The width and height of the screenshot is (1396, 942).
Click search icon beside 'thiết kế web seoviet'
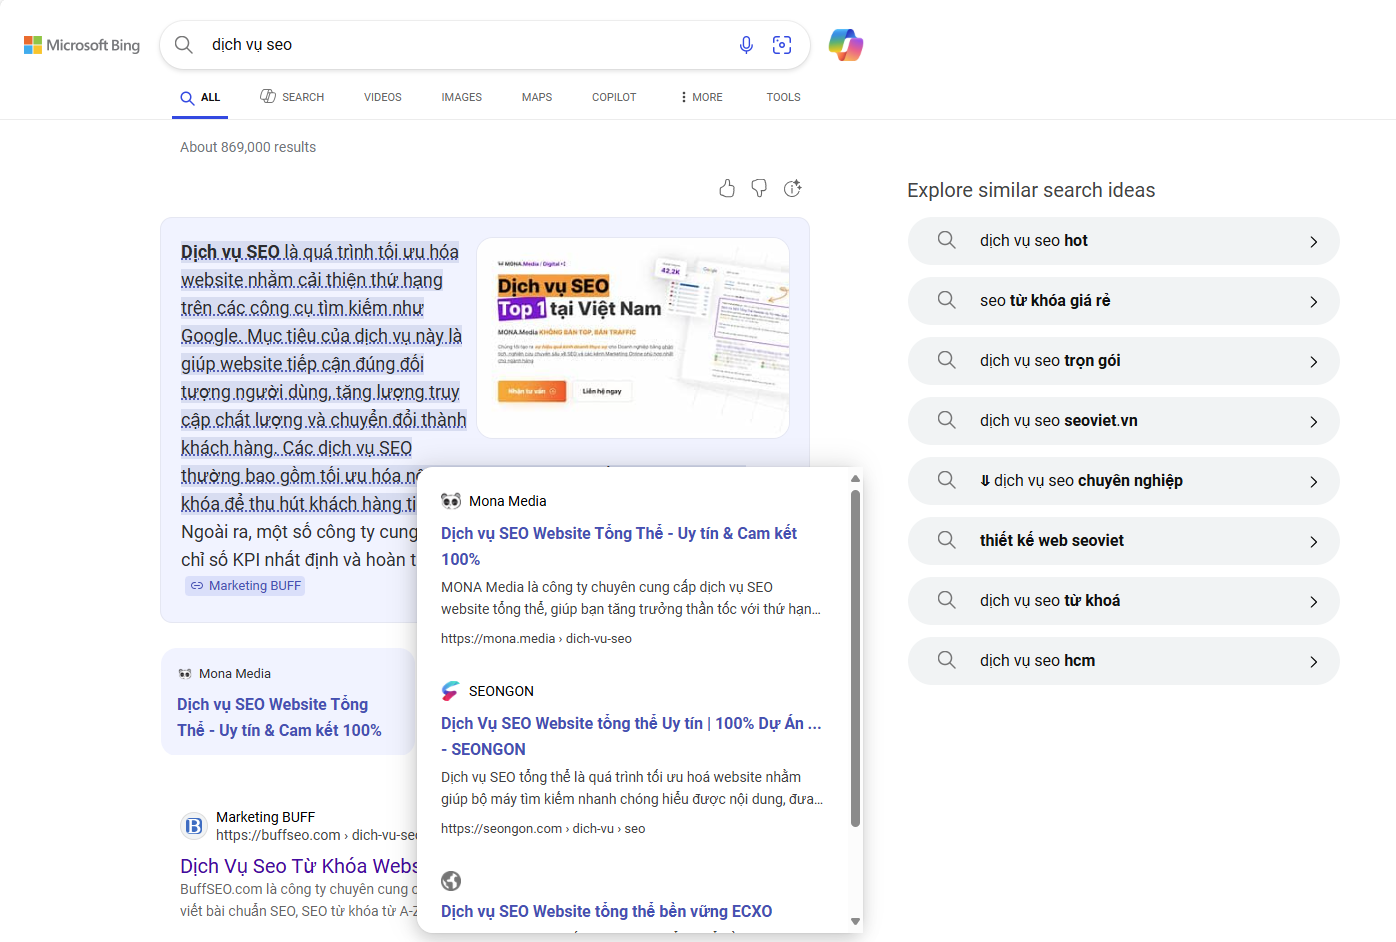point(947,540)
